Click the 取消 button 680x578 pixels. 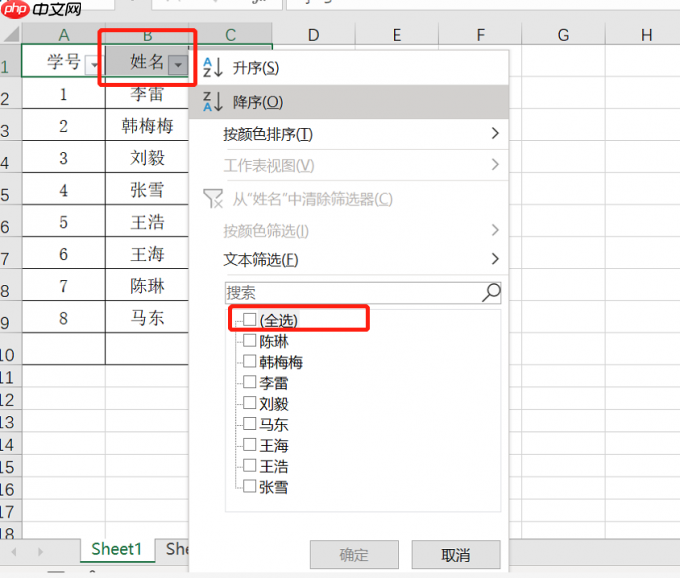[x=456, y=555]
